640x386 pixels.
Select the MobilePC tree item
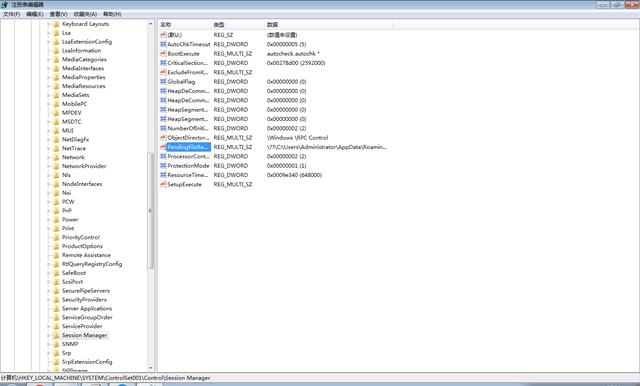point(74,104)
